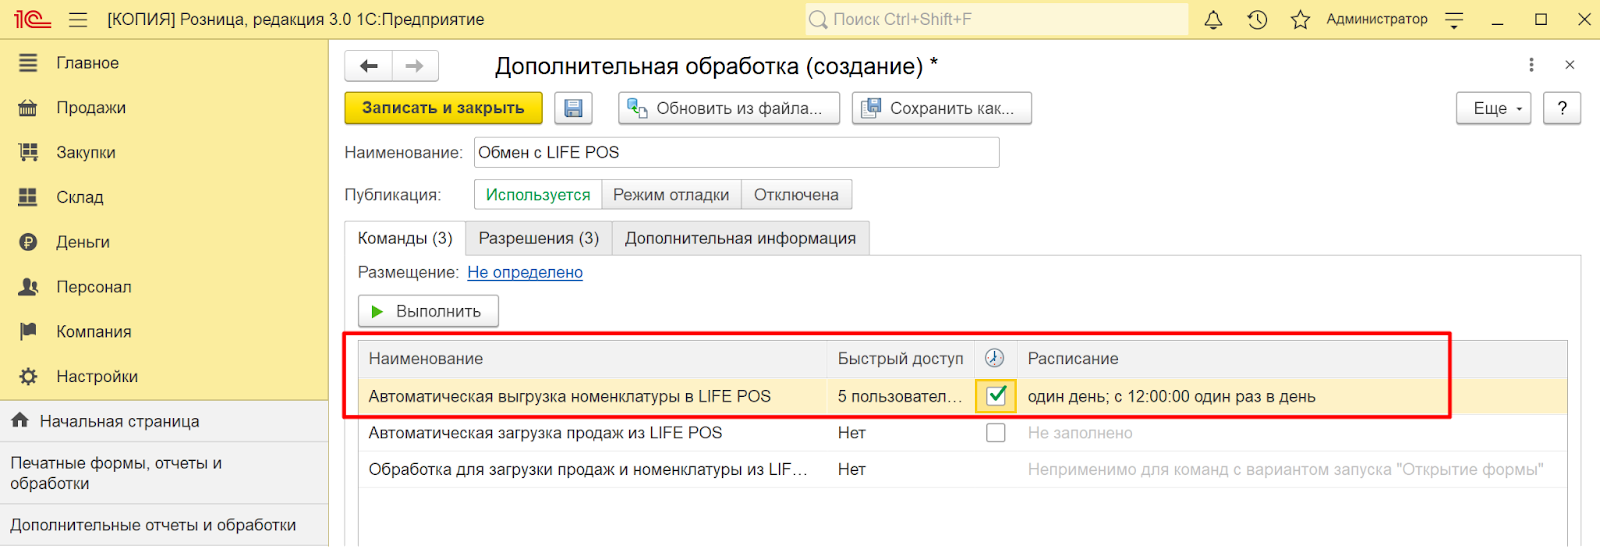Open the Не определено placement link
This screenshot has width=1600, height=547.
pos(525,272)
